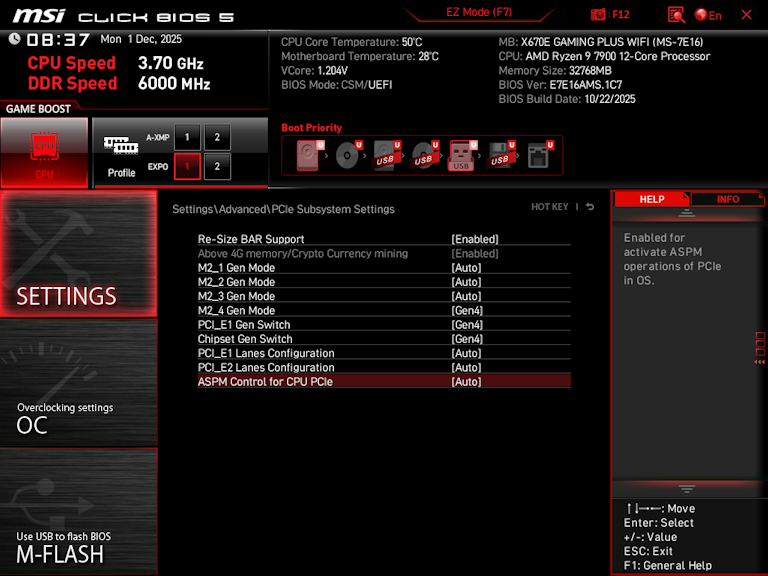Screen dimensions: 768x576
Task: Click the DDR Speed 6000 MHz value
Action: click(174, 83)
